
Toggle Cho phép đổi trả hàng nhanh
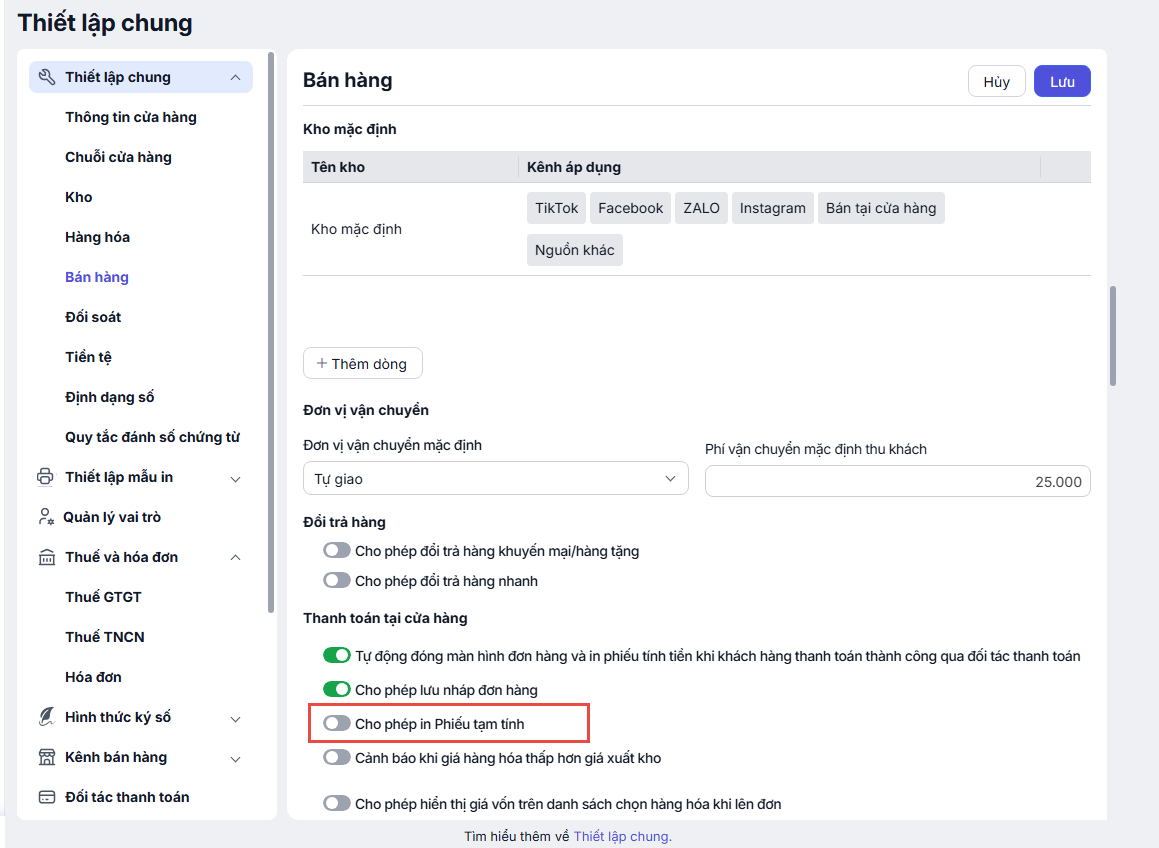[x=337, y=581]
